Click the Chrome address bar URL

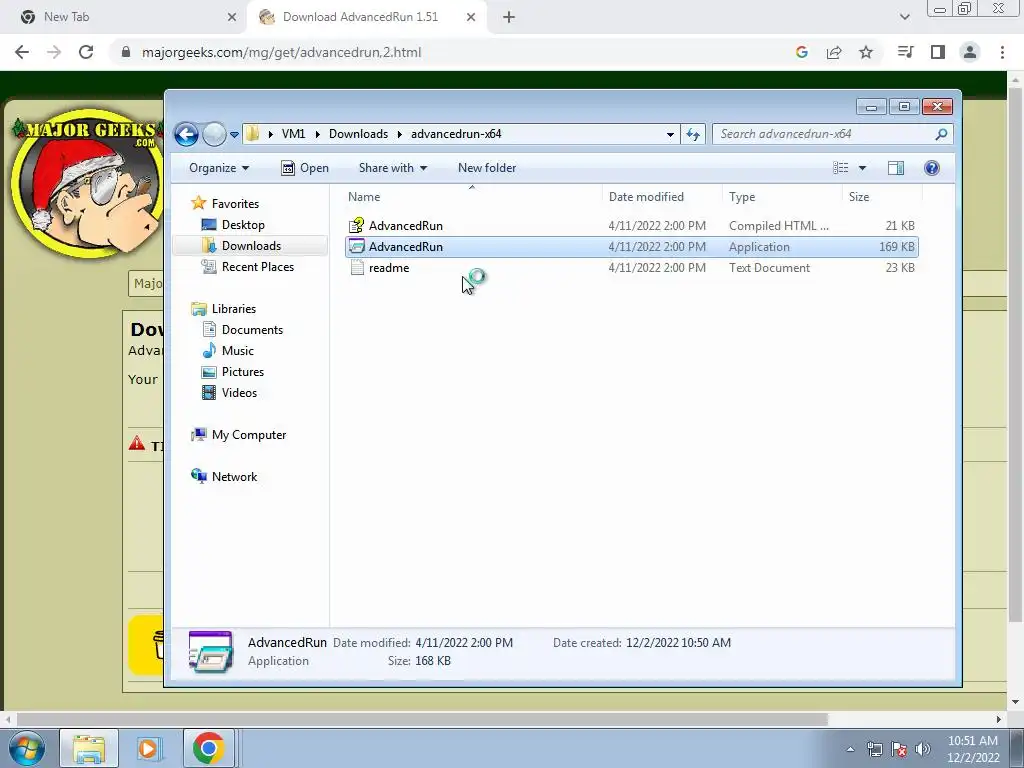281,52
